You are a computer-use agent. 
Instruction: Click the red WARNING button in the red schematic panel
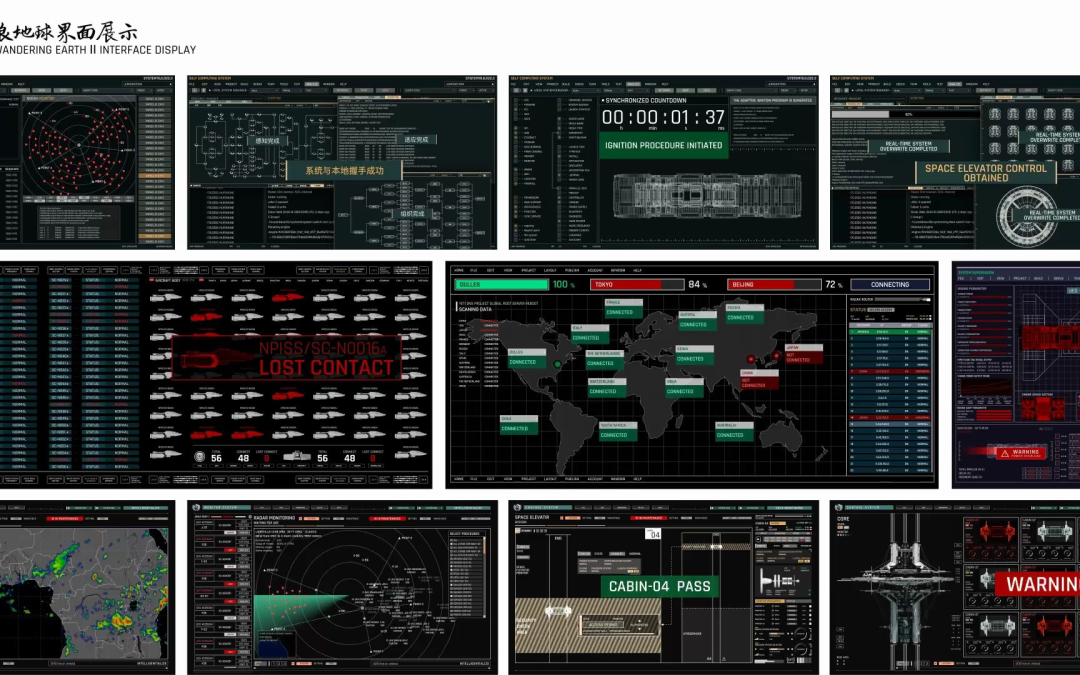(x=1021, y=454)
